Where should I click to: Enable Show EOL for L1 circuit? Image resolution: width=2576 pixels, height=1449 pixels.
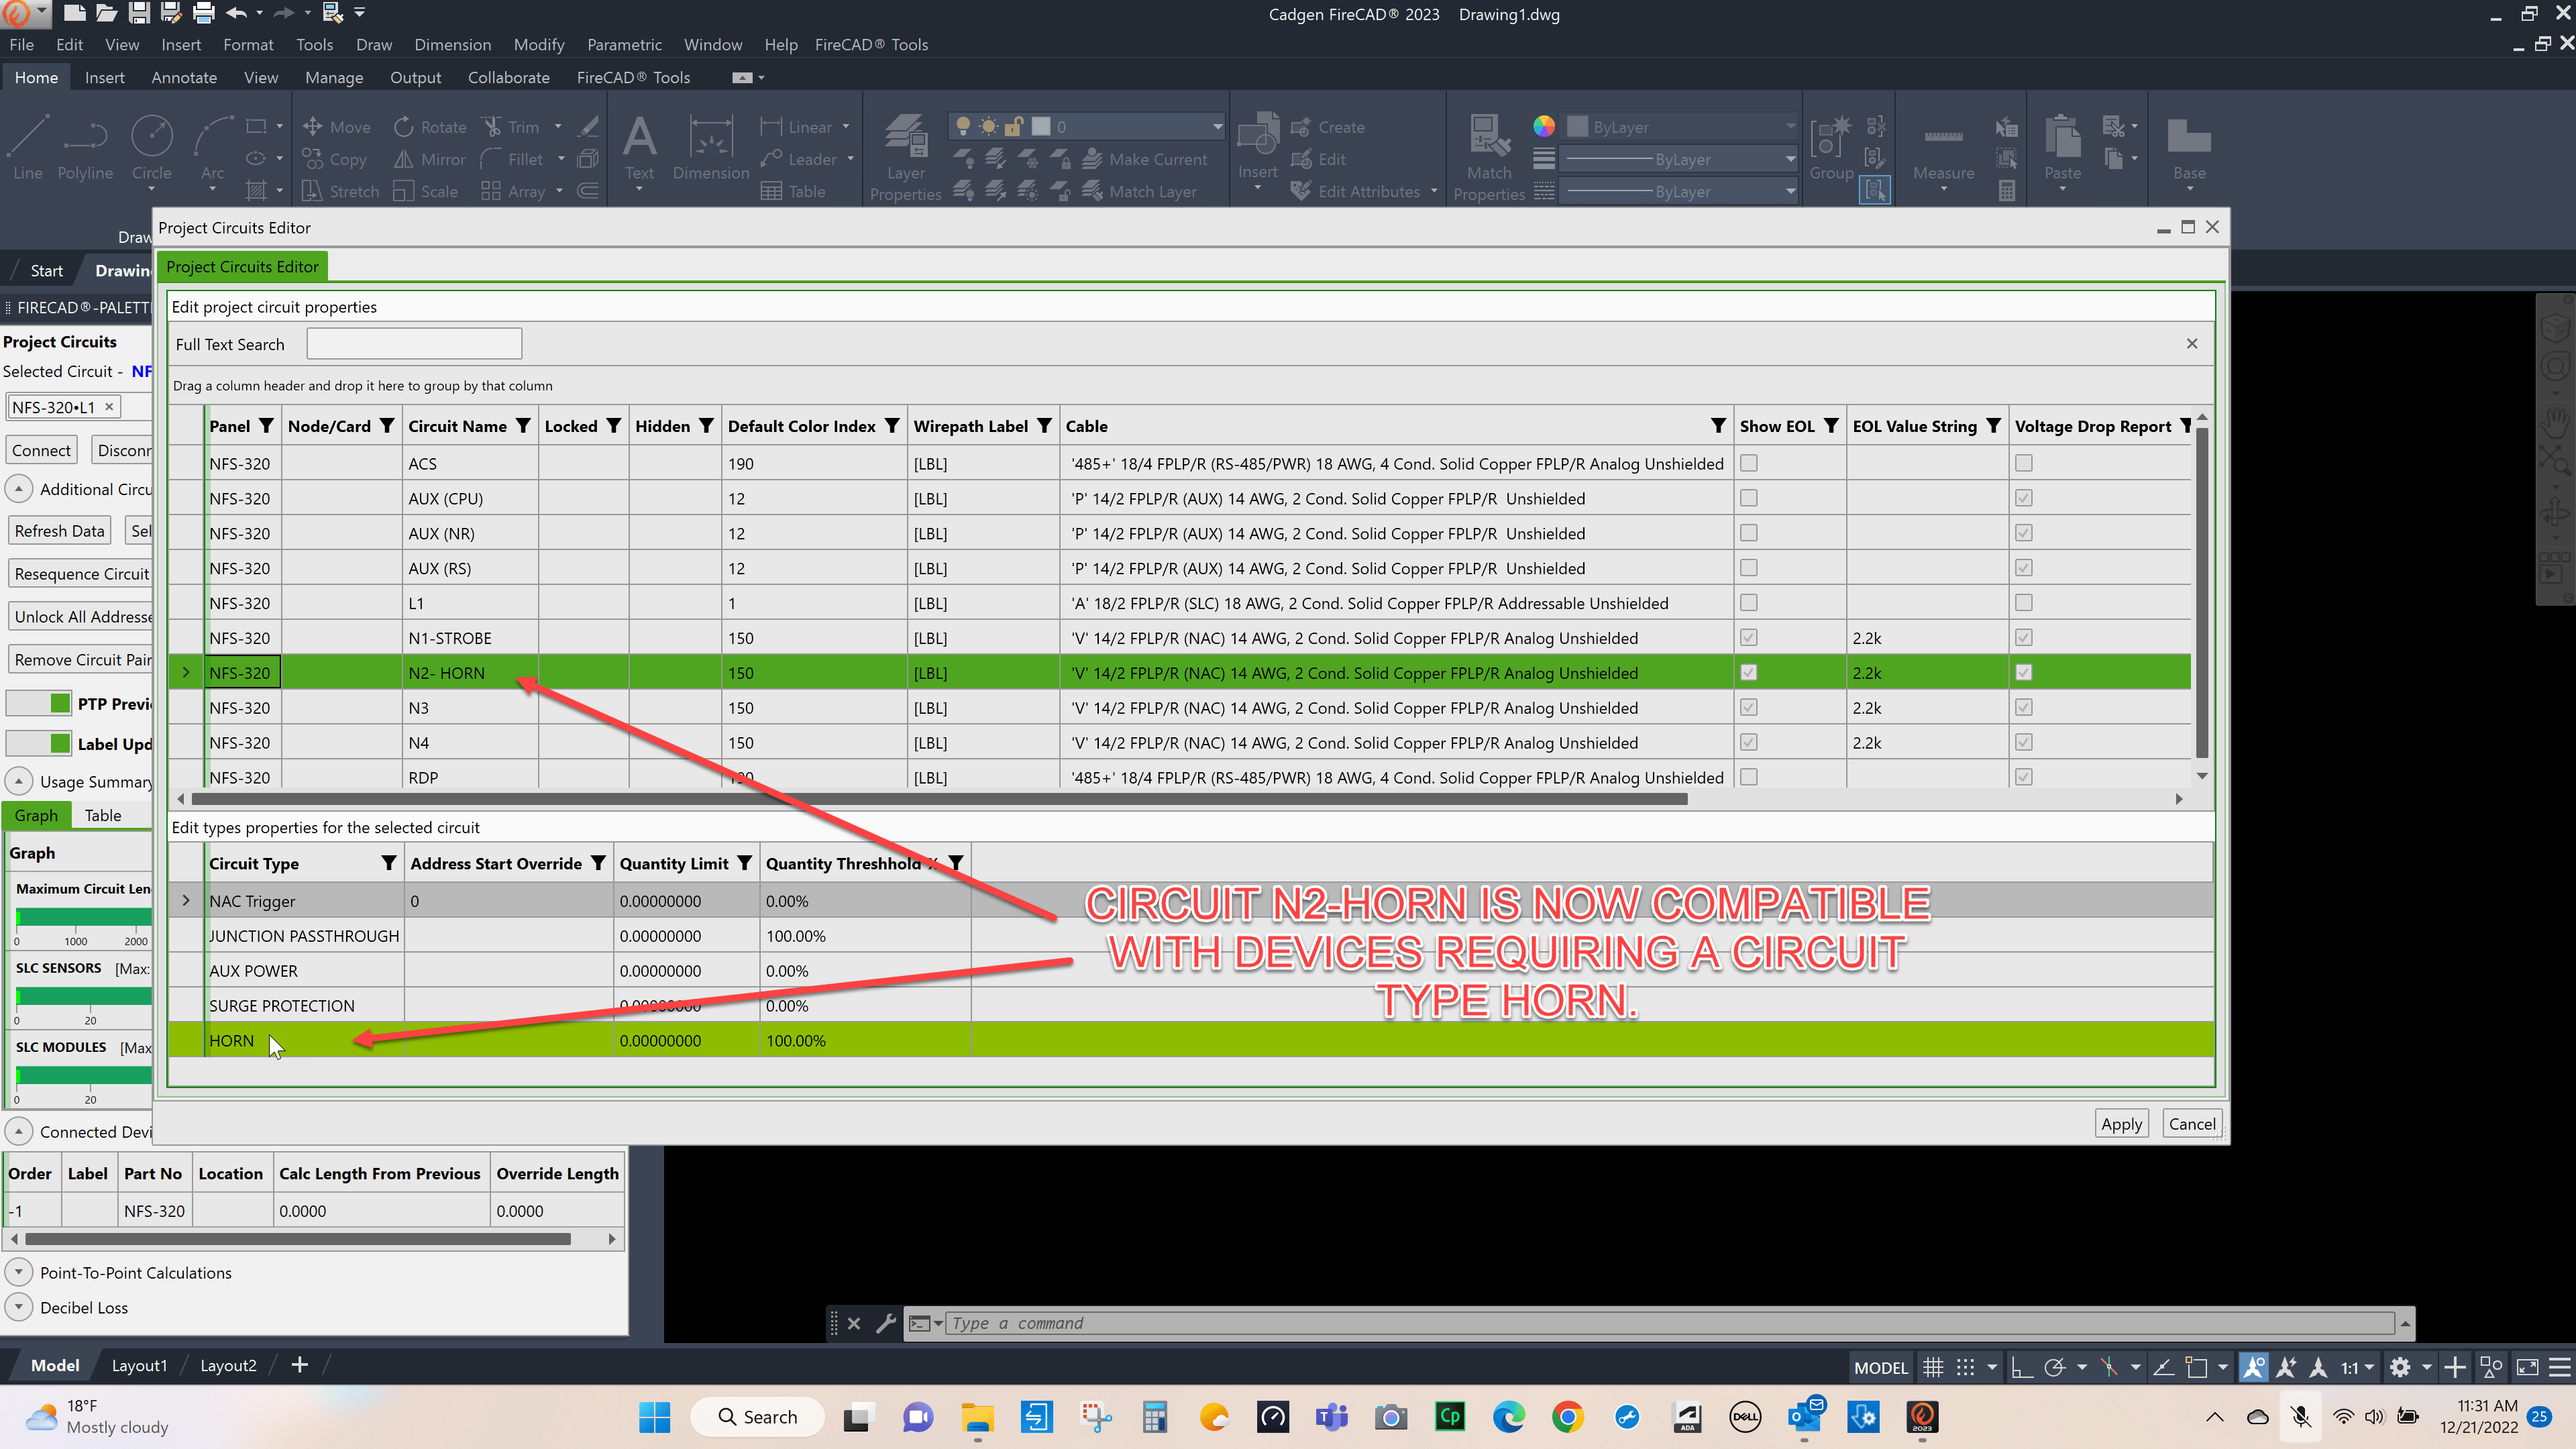(1748, 603)
